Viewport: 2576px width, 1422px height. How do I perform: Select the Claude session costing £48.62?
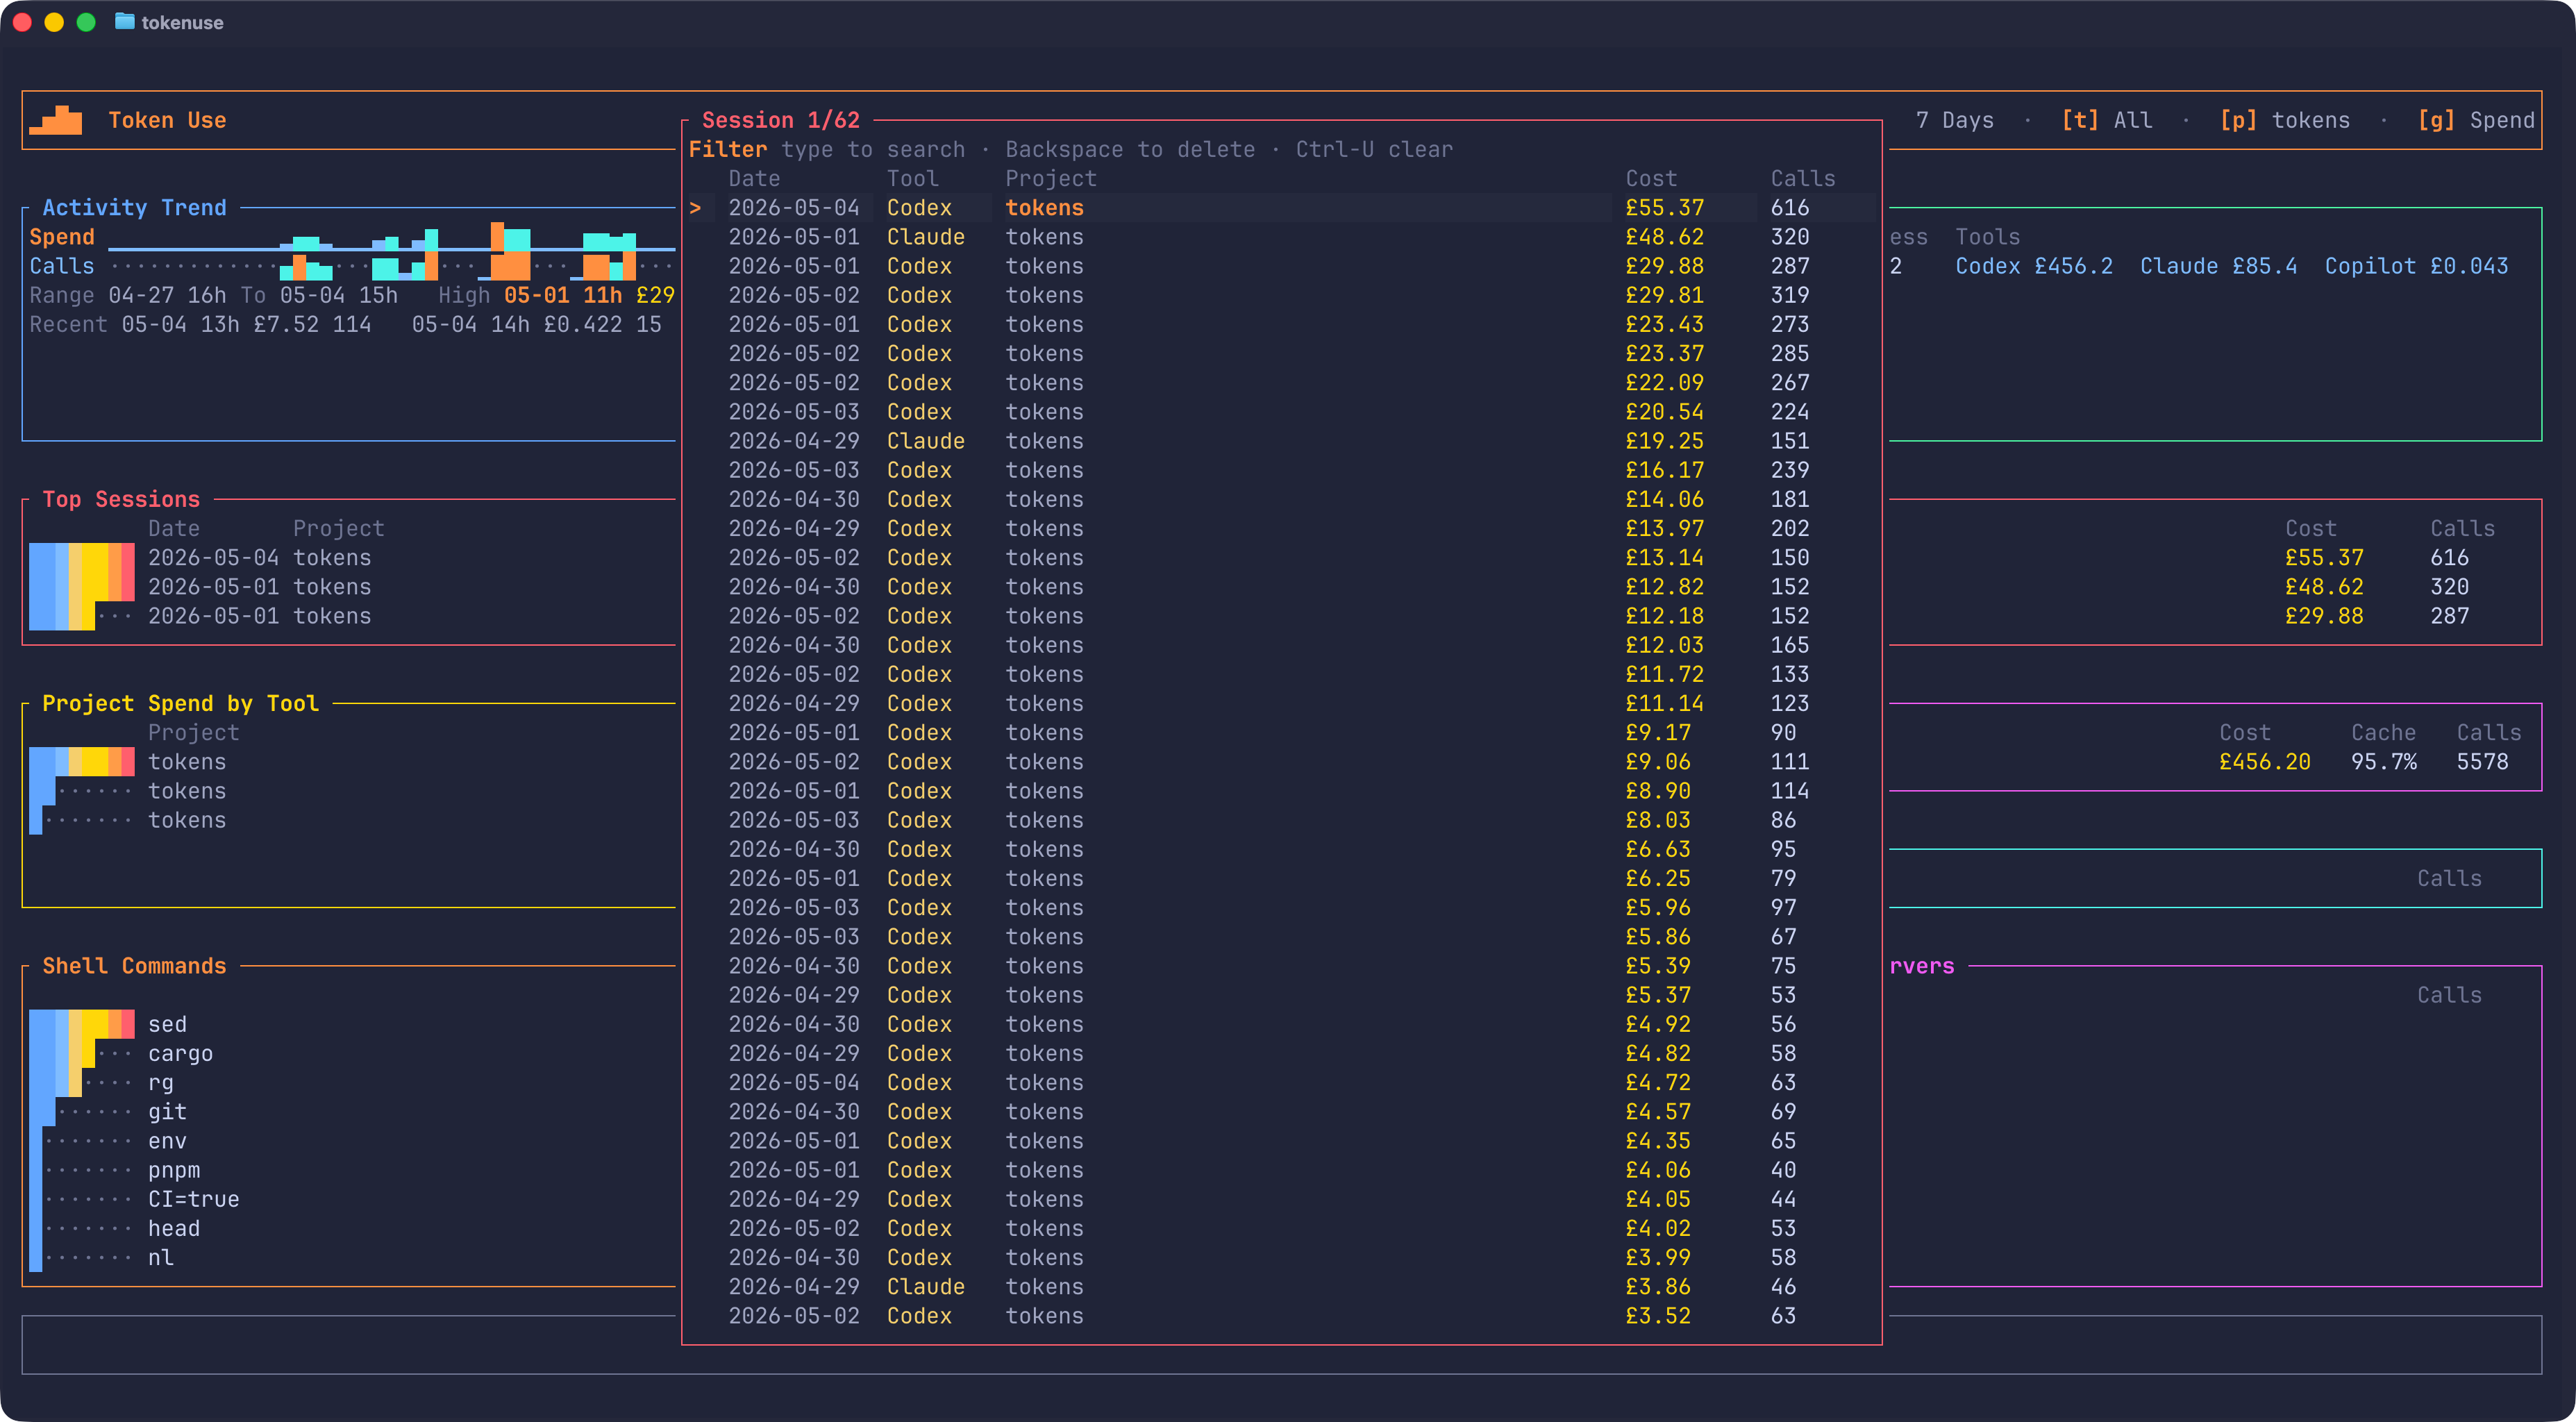coord(1281,237)
